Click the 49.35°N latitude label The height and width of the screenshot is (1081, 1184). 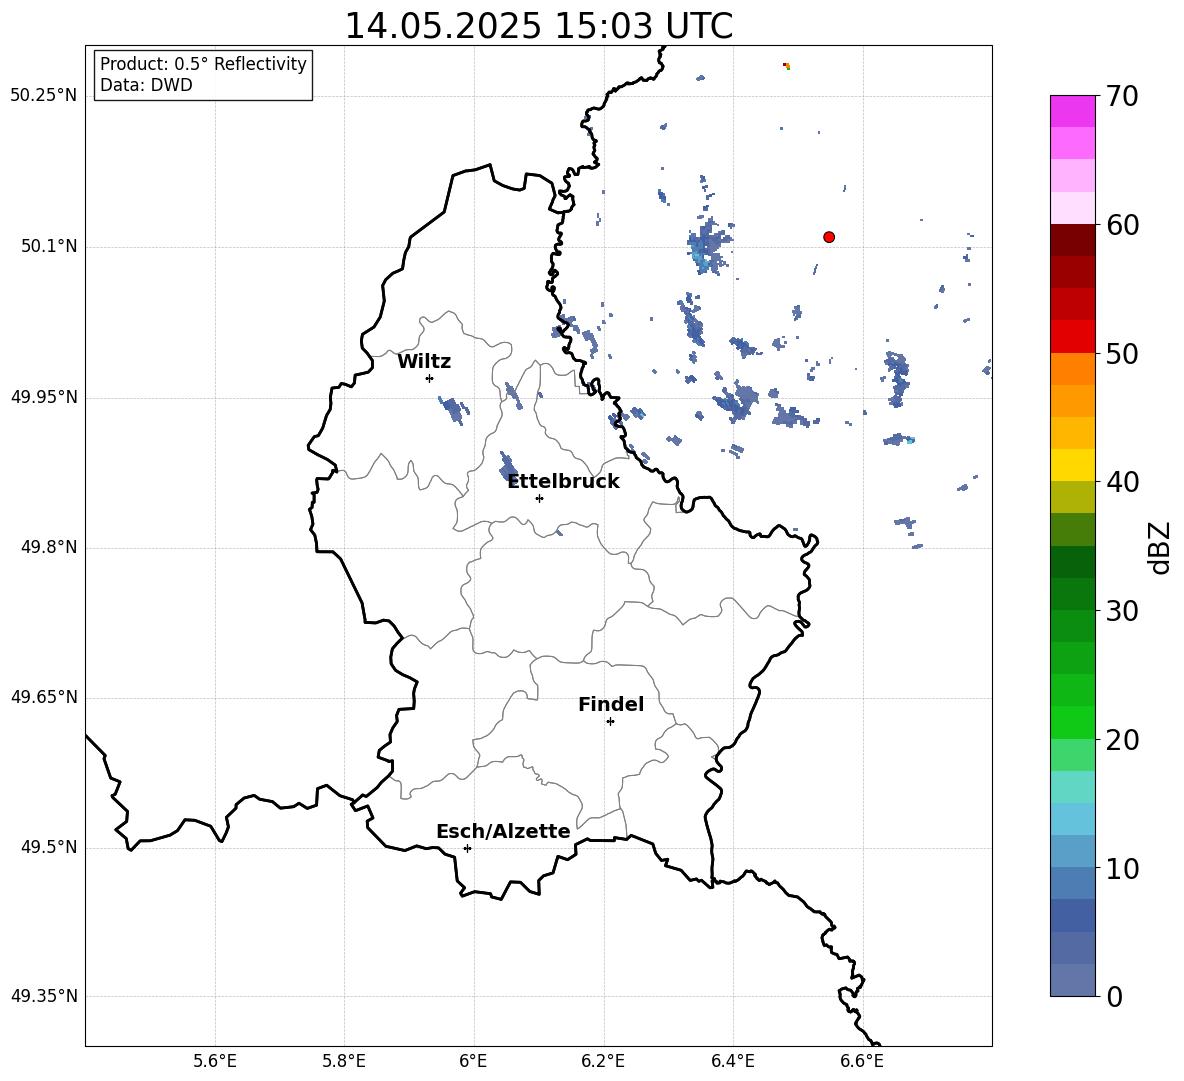(x=44, y=996)
